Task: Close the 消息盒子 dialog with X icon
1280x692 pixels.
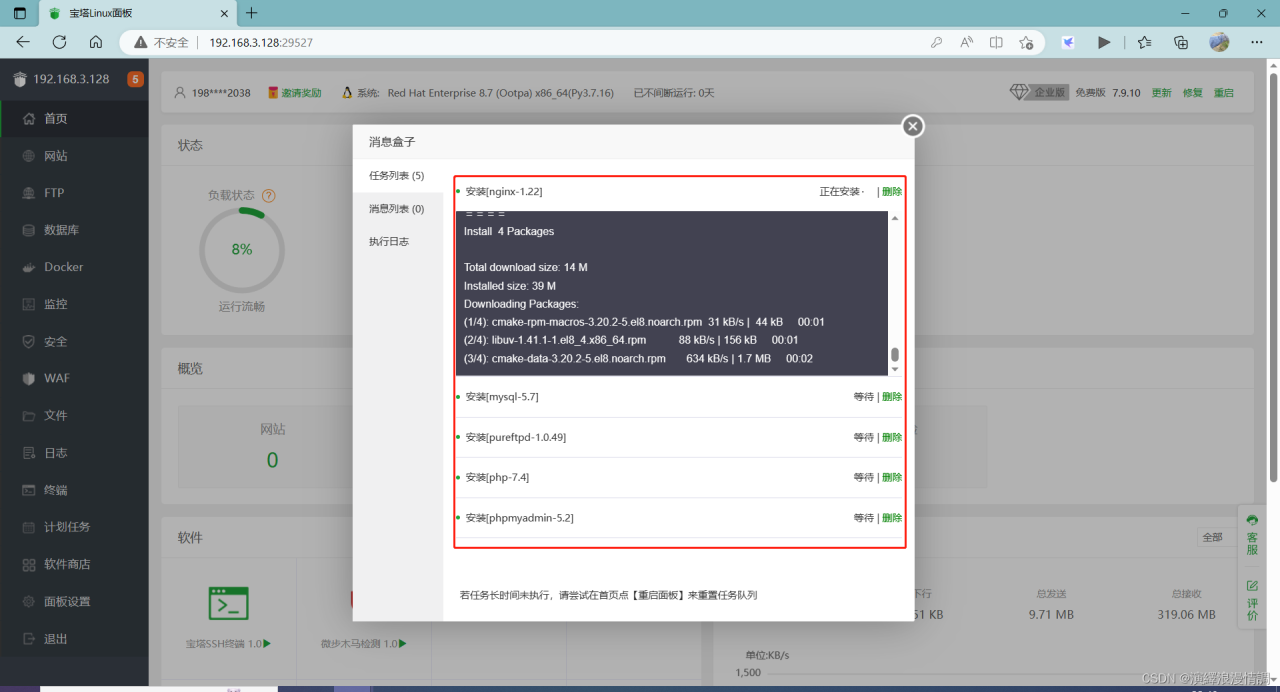Action: point(912,126)
